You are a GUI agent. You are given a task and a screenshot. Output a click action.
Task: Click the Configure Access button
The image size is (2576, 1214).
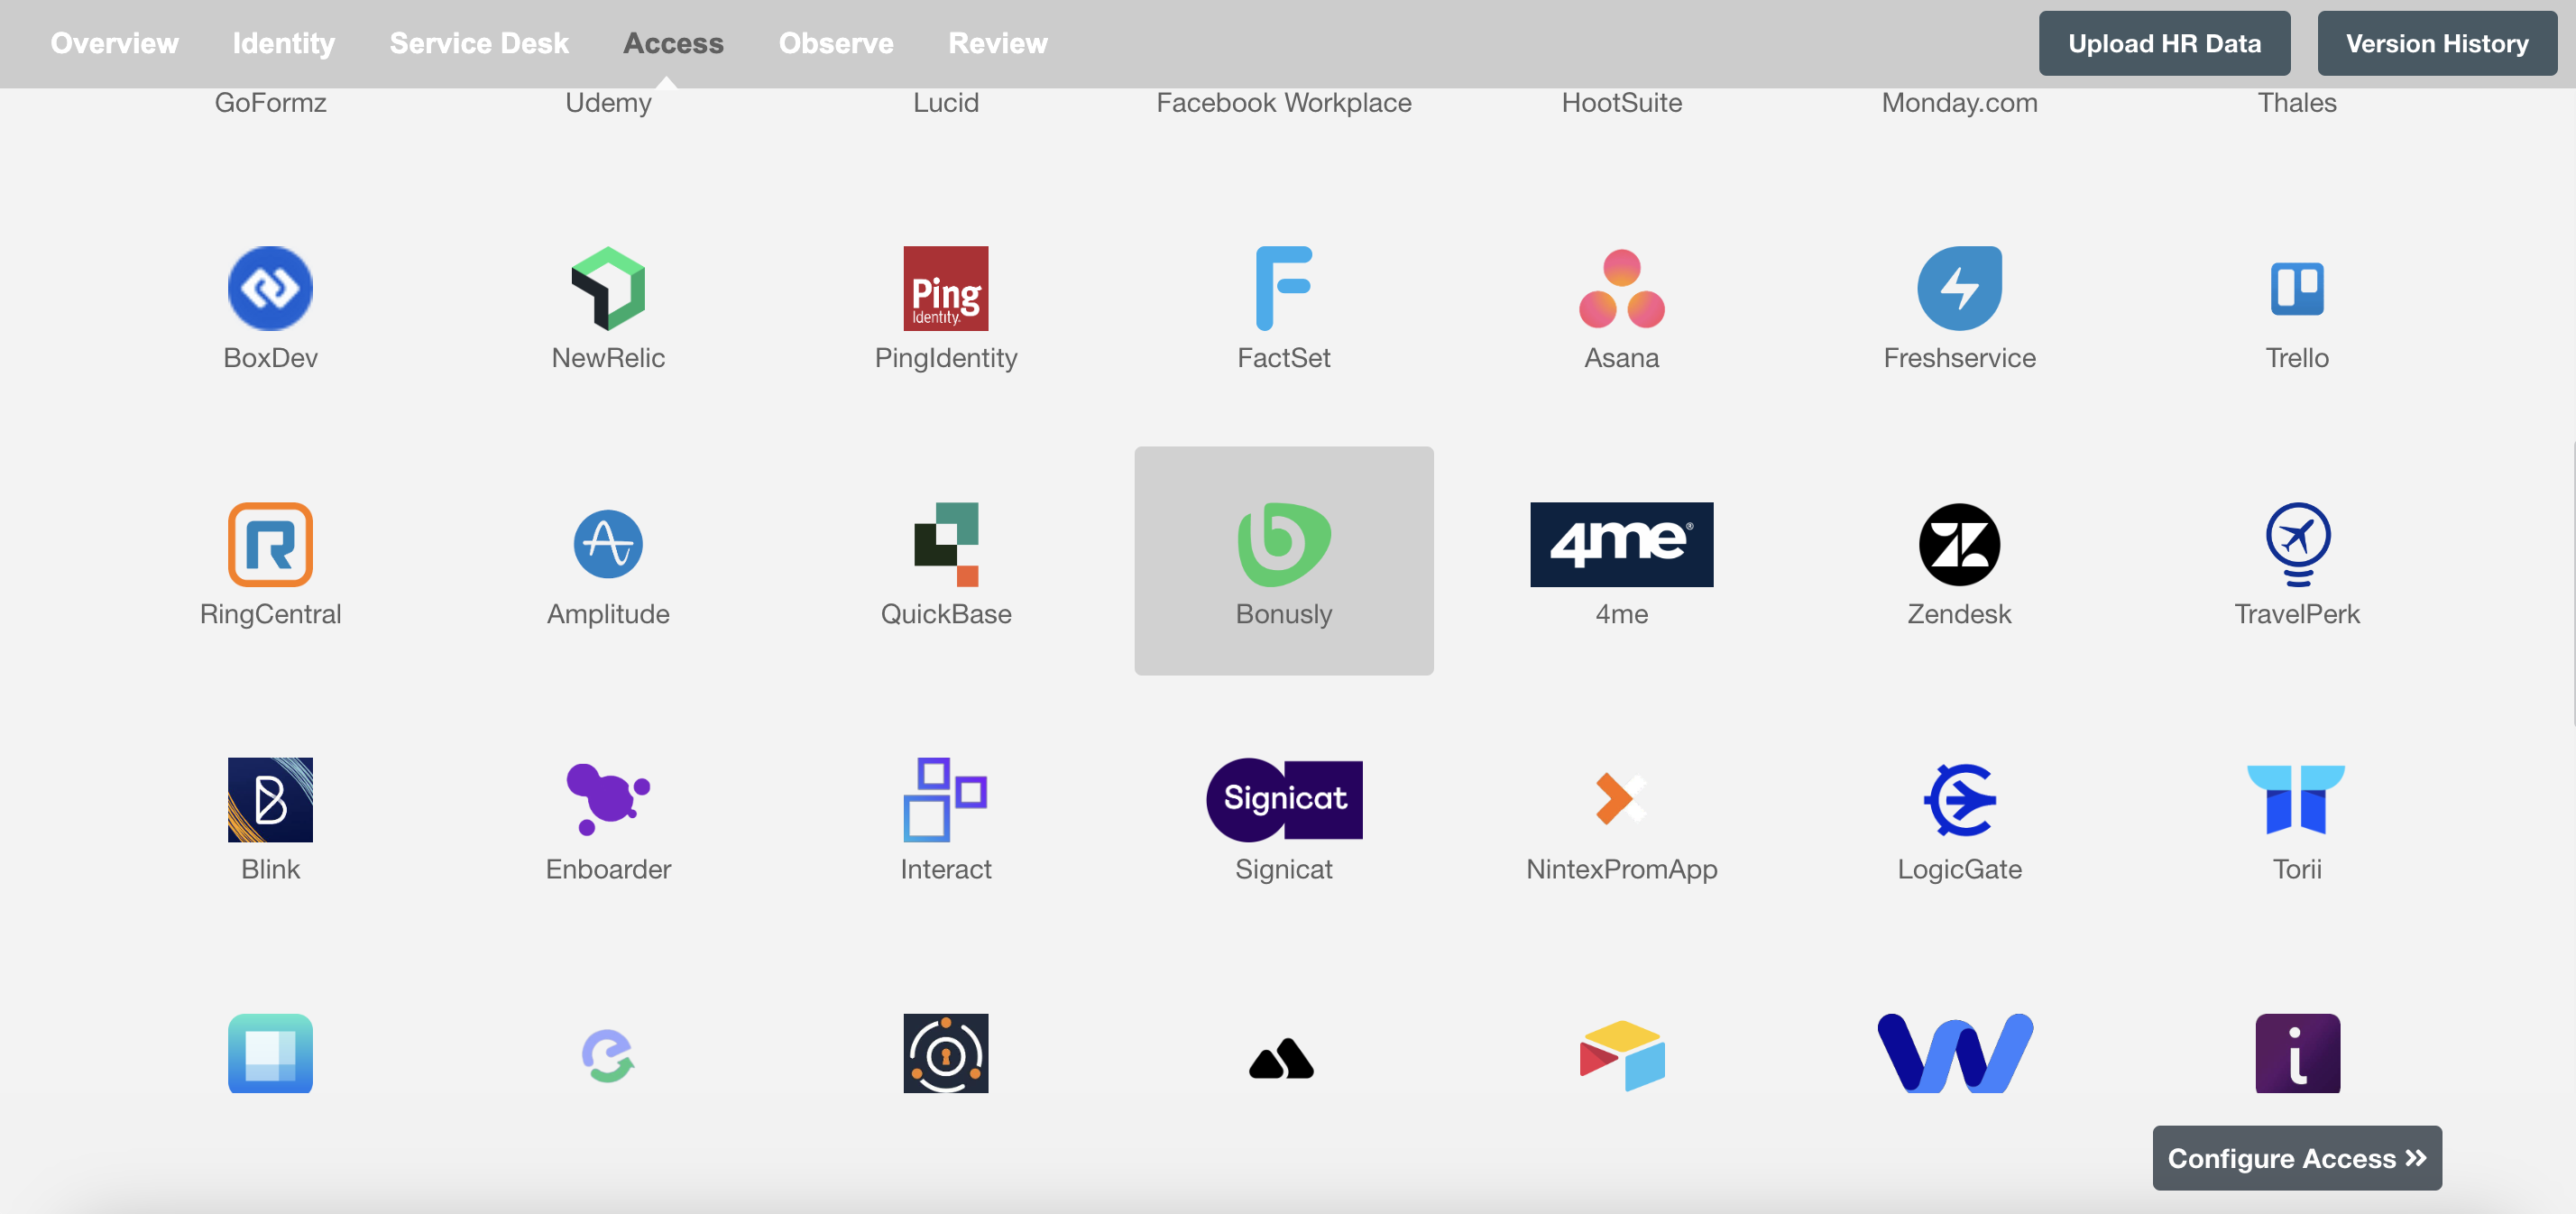click(2294, 1156)
